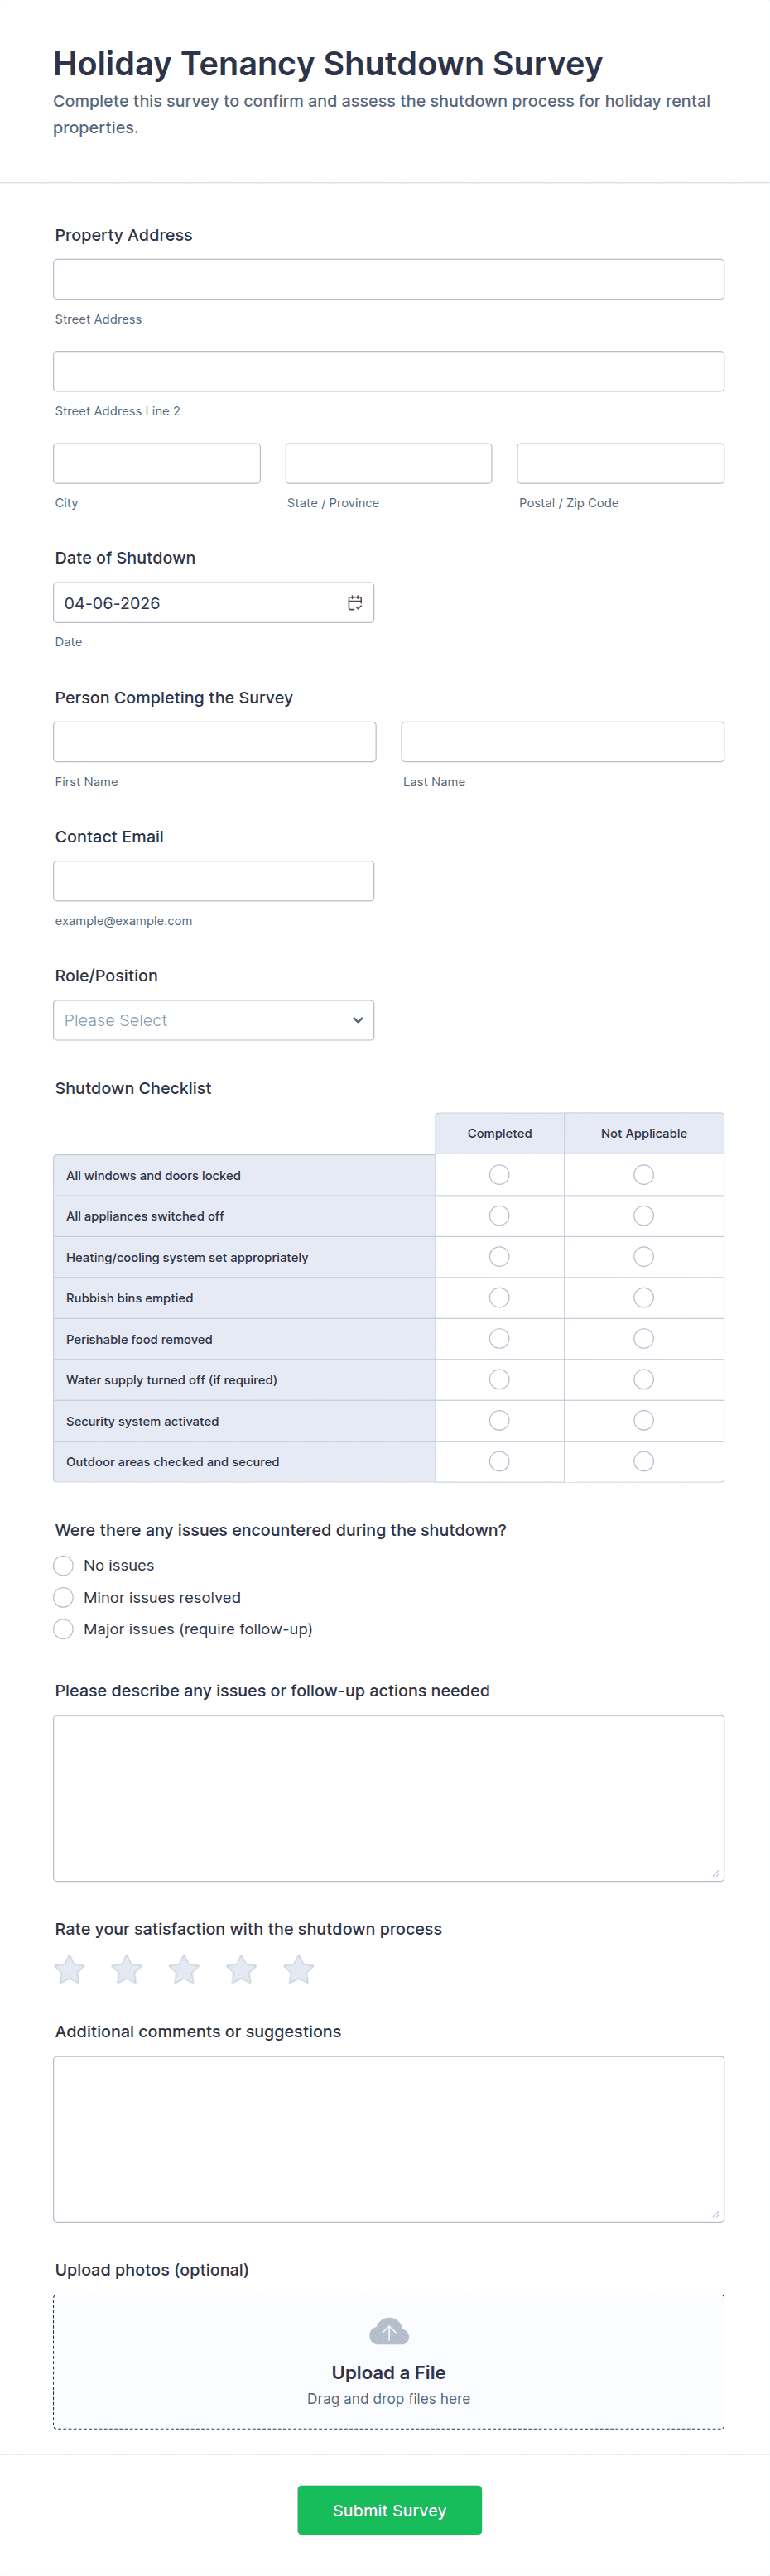Screen dimensions: 770x2576
Task: Mark windows and doors locked as Completed
Action: click(x=499, y=1175)
